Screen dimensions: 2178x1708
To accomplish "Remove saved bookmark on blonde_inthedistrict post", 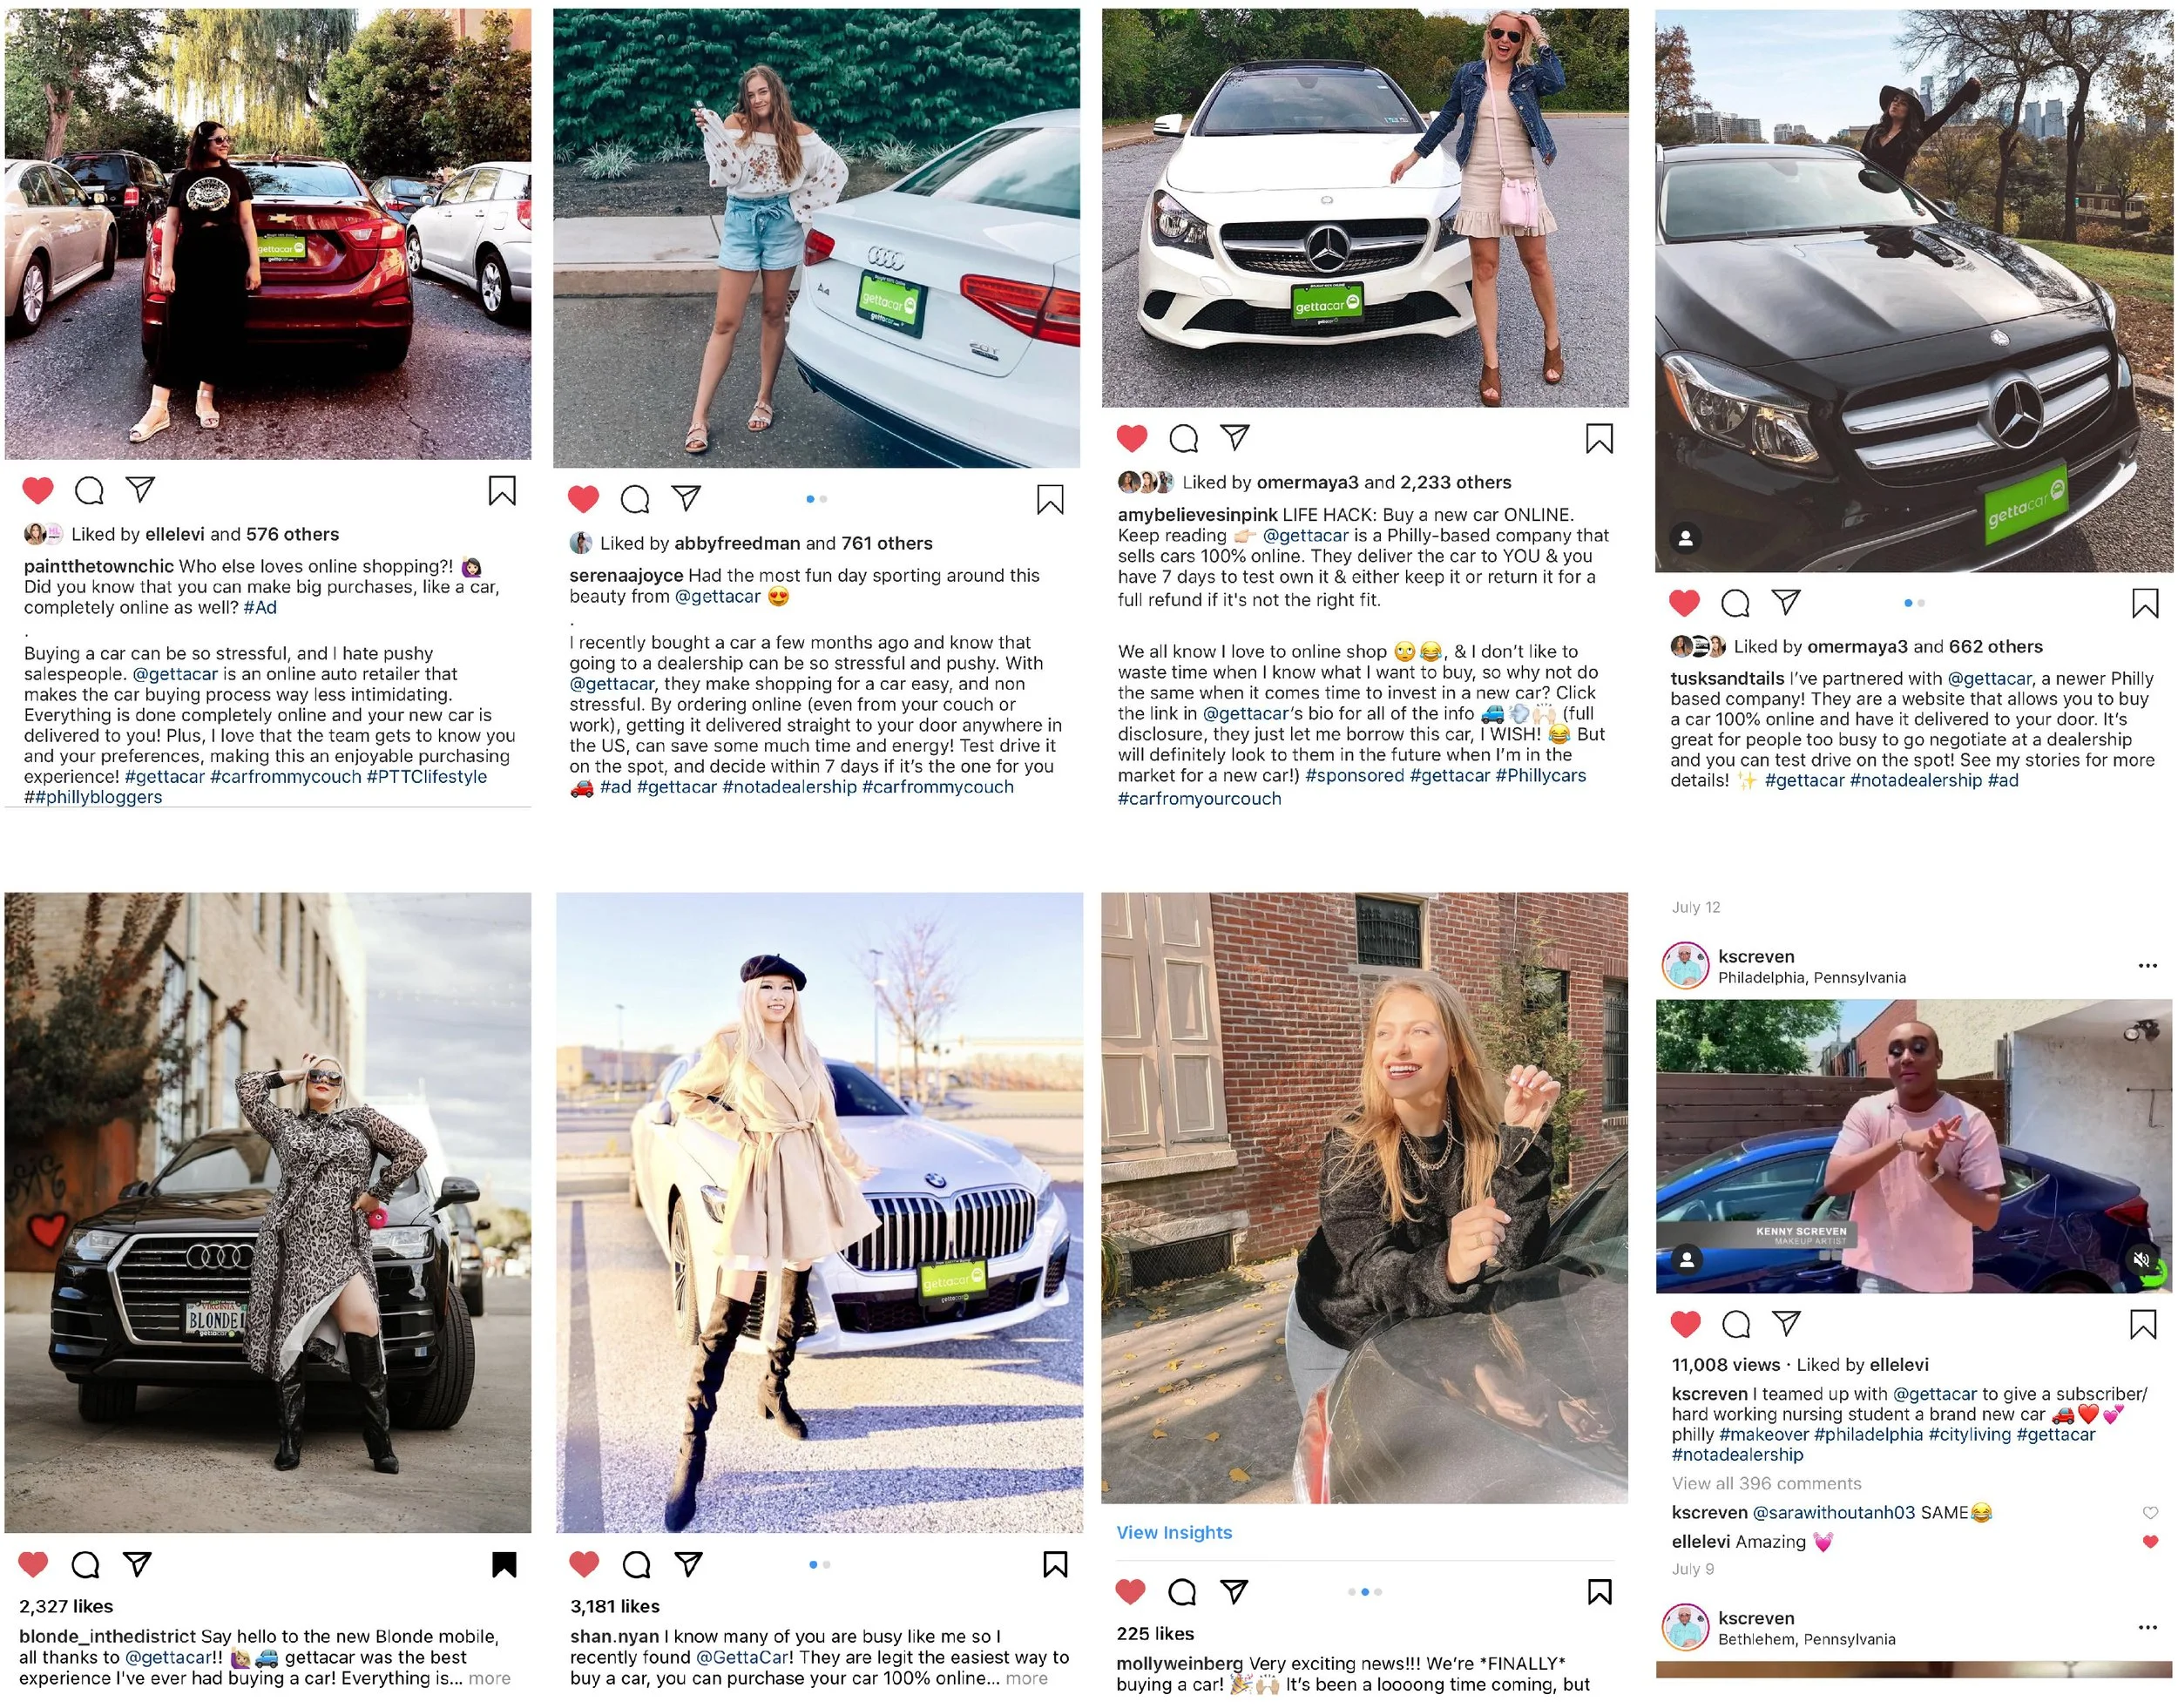I will [x=504, y=1564].
